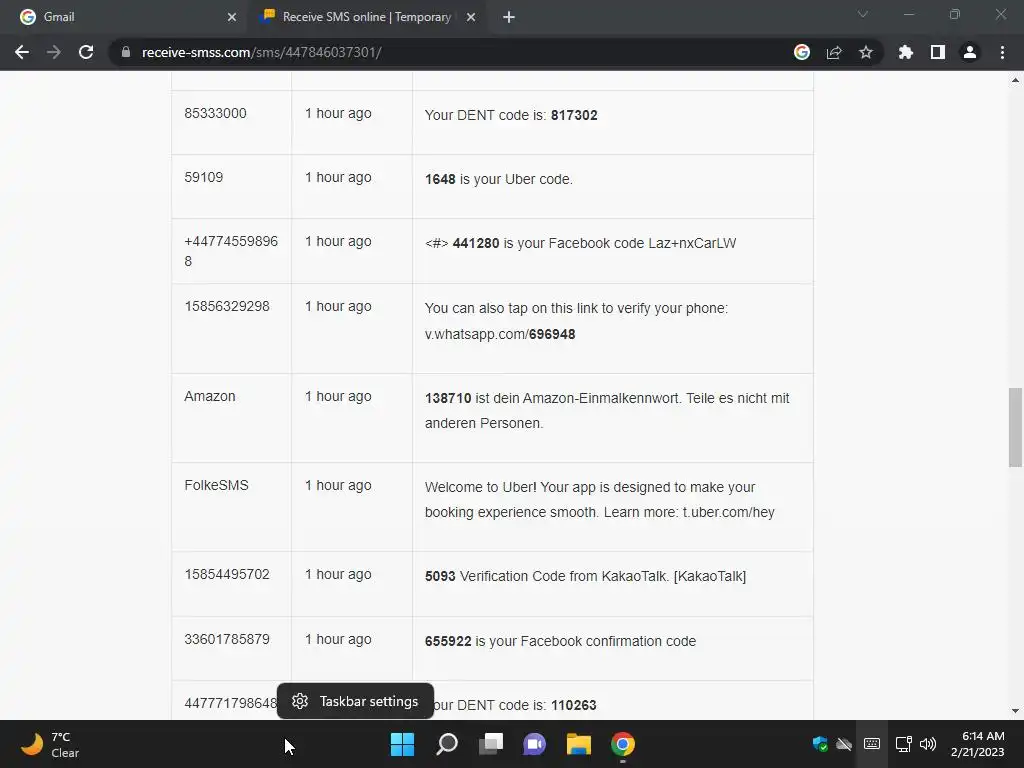Viewport: 1024px width, 768px height.
Task: Select DENT code 817302
Action: (x=574, y=115)
